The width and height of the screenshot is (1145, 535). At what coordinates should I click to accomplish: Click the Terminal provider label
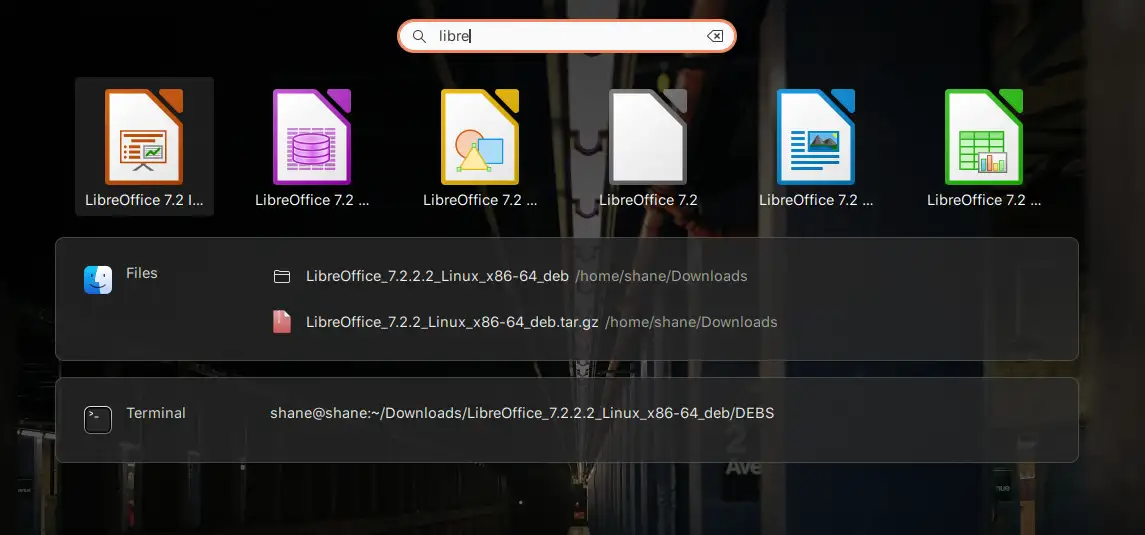tap(156, 413)
